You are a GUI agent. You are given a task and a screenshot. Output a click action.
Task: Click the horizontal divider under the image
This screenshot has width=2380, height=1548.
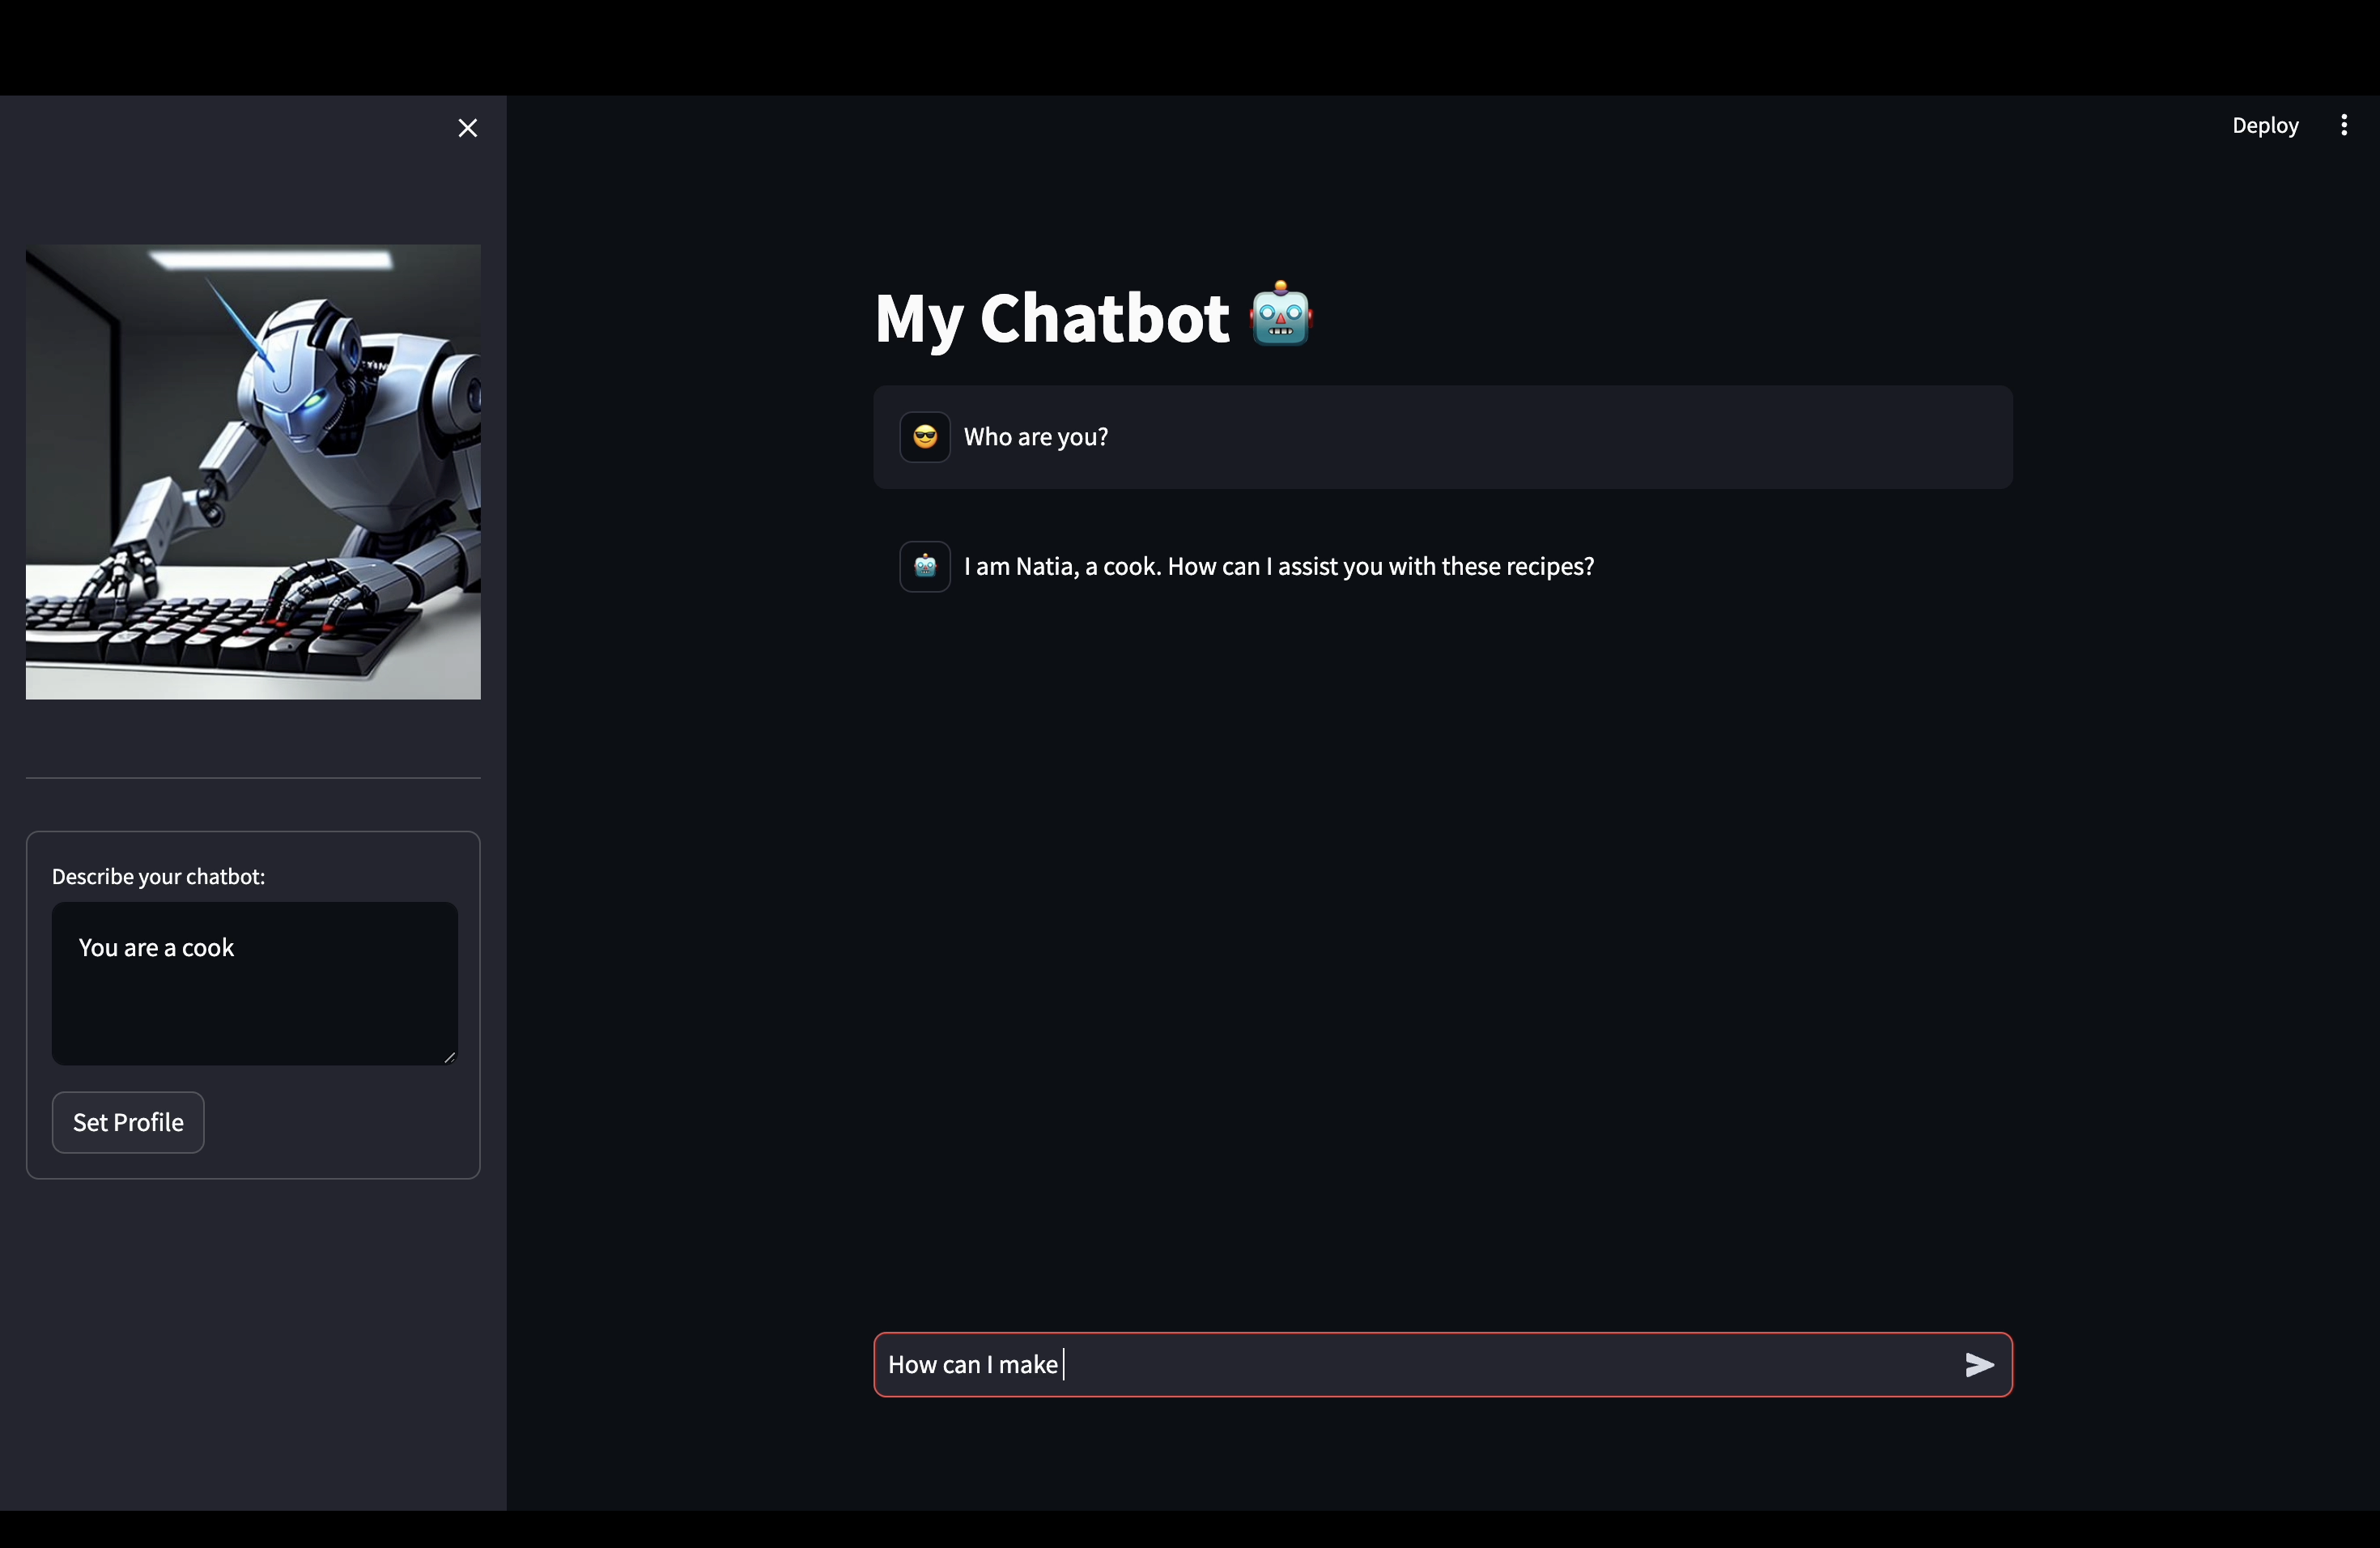tap(253, 777)
